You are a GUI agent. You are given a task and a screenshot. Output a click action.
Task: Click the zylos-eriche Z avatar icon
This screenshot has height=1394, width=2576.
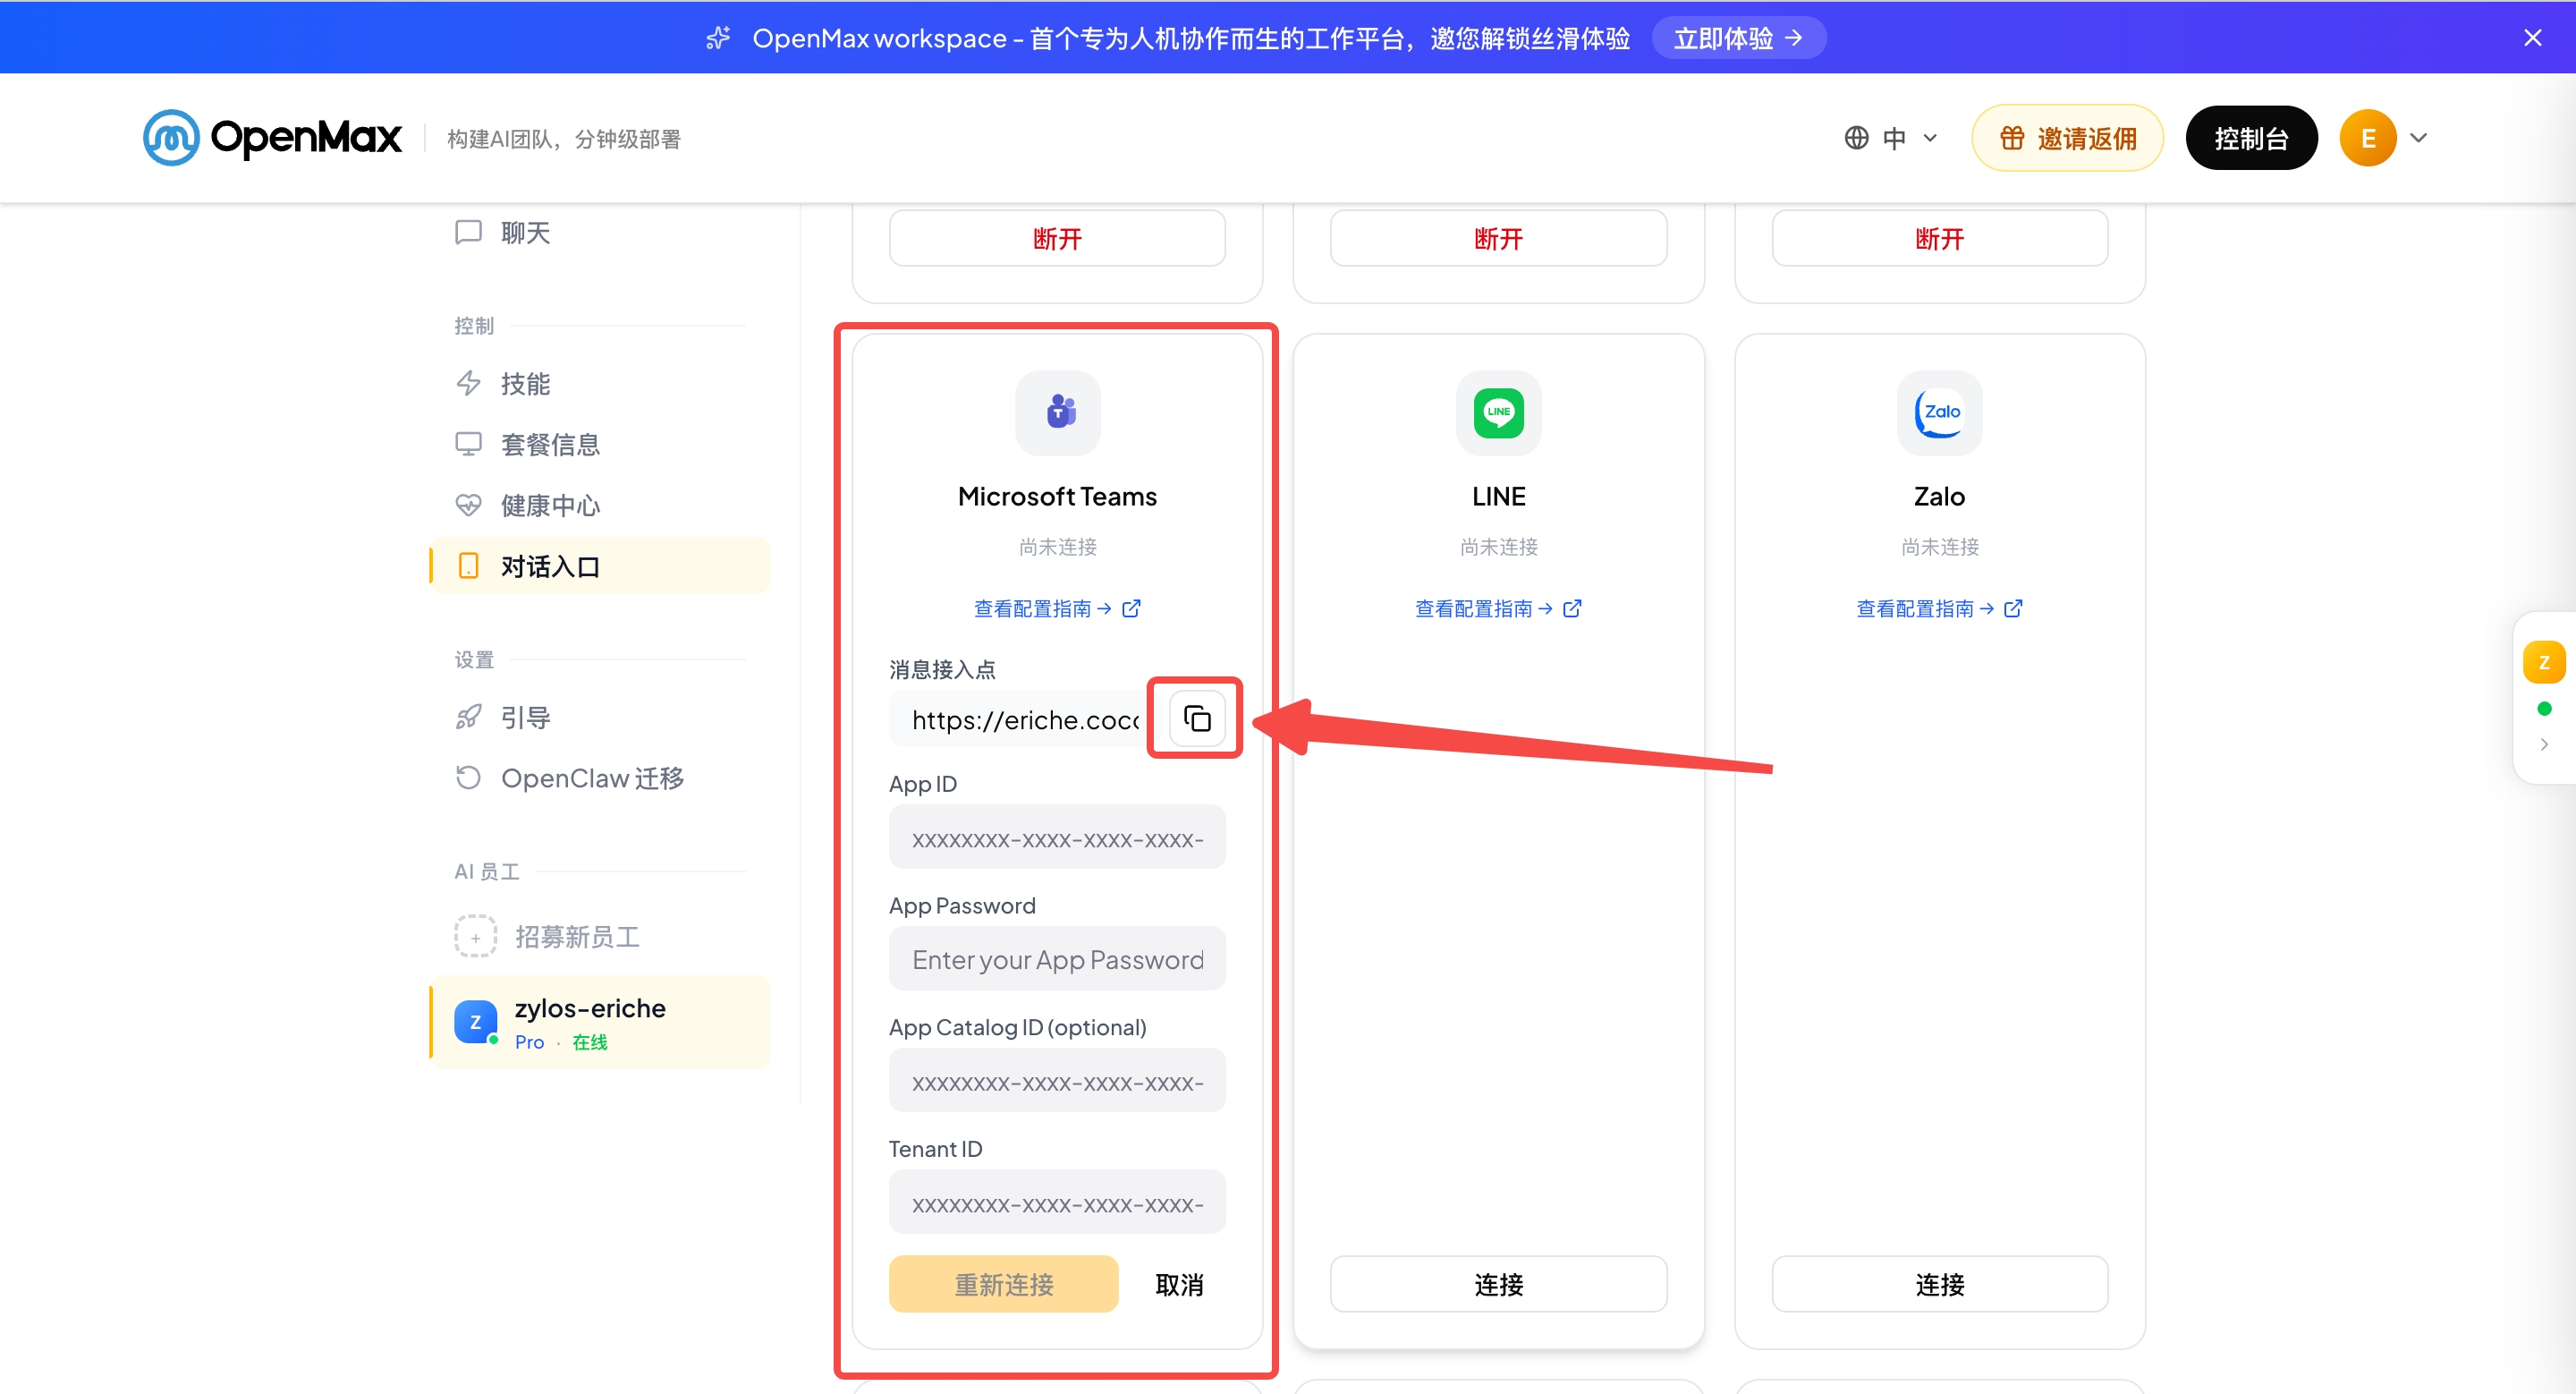click(x=475, y=1022)
